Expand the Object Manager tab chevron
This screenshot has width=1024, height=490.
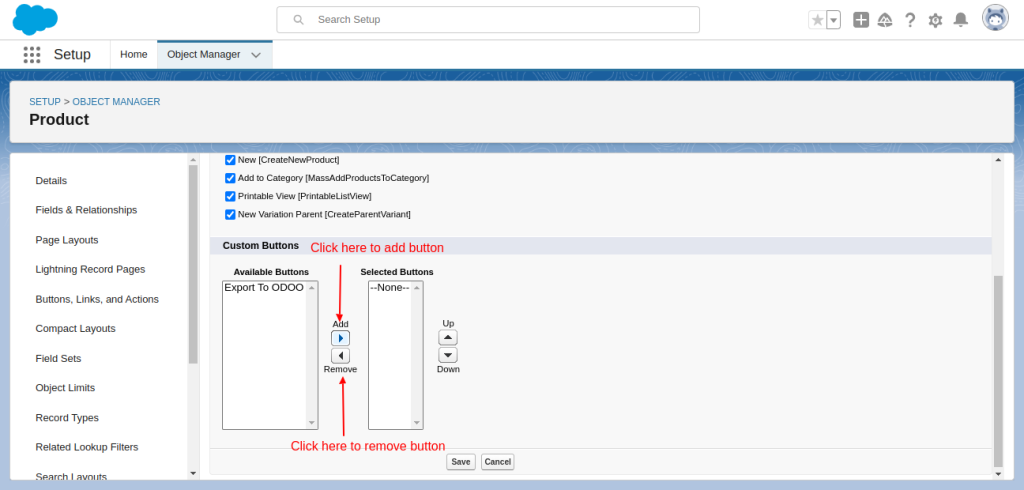256,55
